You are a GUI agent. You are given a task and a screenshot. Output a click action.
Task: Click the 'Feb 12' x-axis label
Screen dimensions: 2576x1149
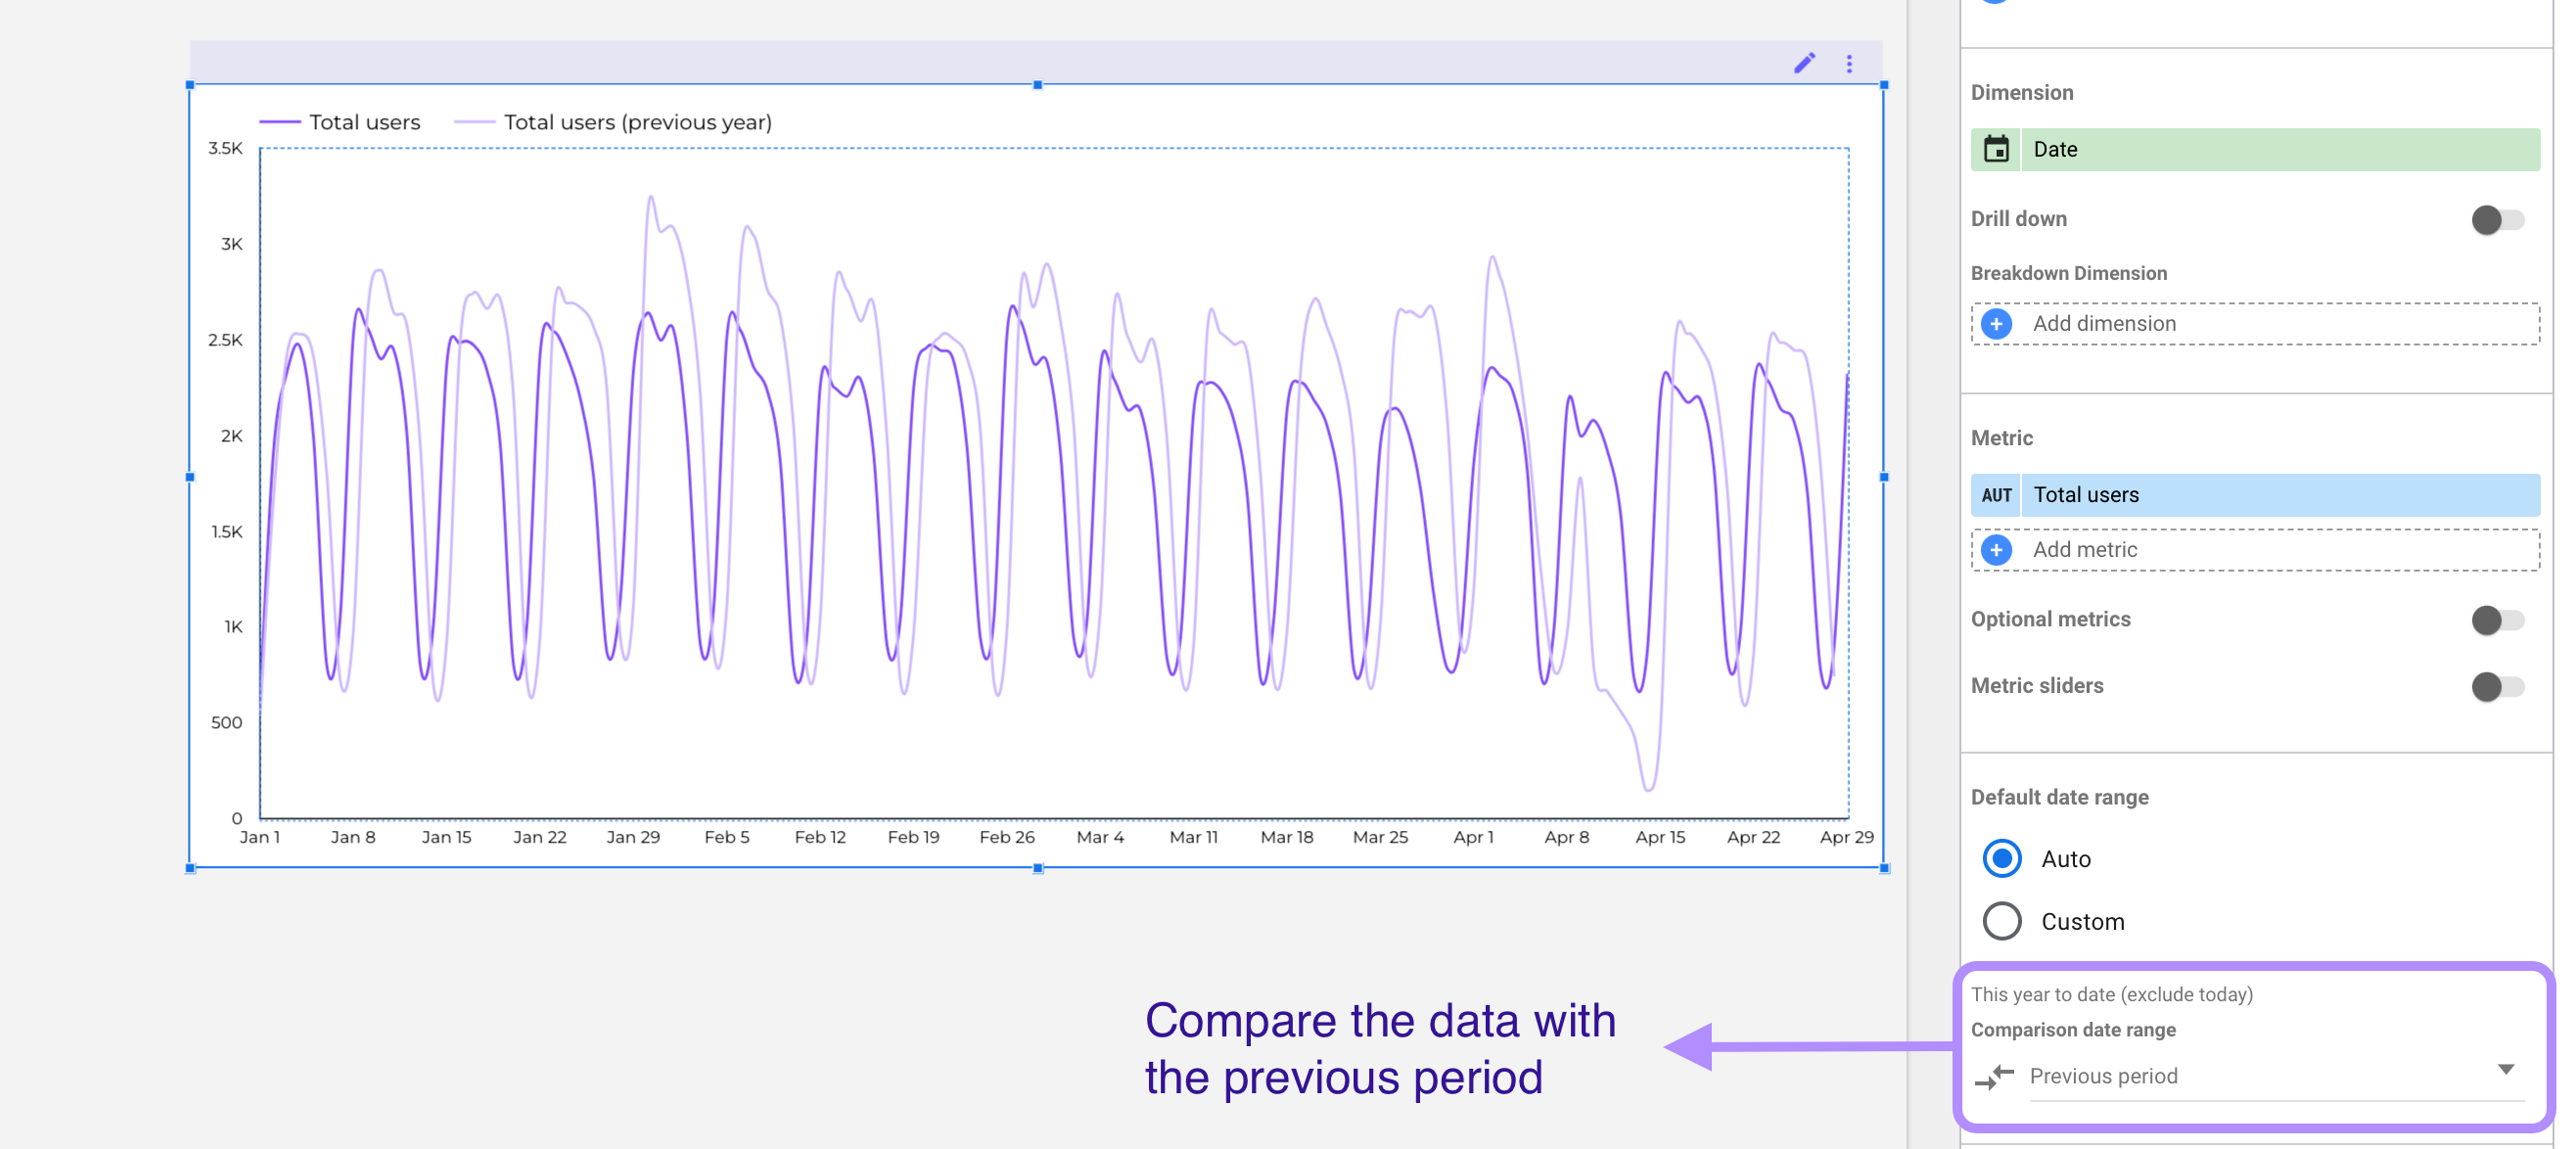tap(820, 837)
